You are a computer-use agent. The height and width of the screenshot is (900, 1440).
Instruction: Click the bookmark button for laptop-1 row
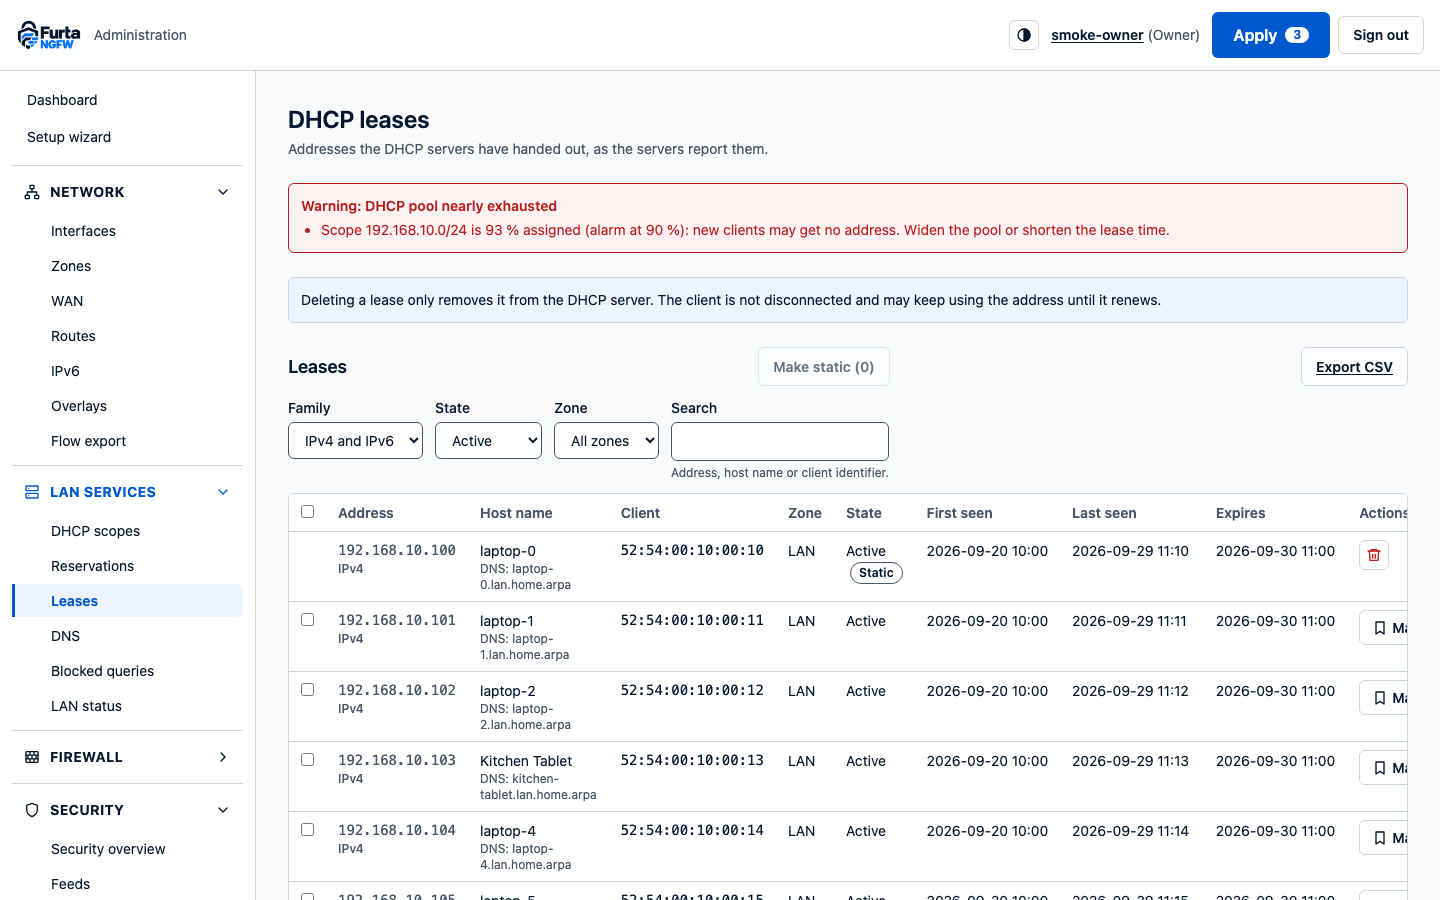1383,628
